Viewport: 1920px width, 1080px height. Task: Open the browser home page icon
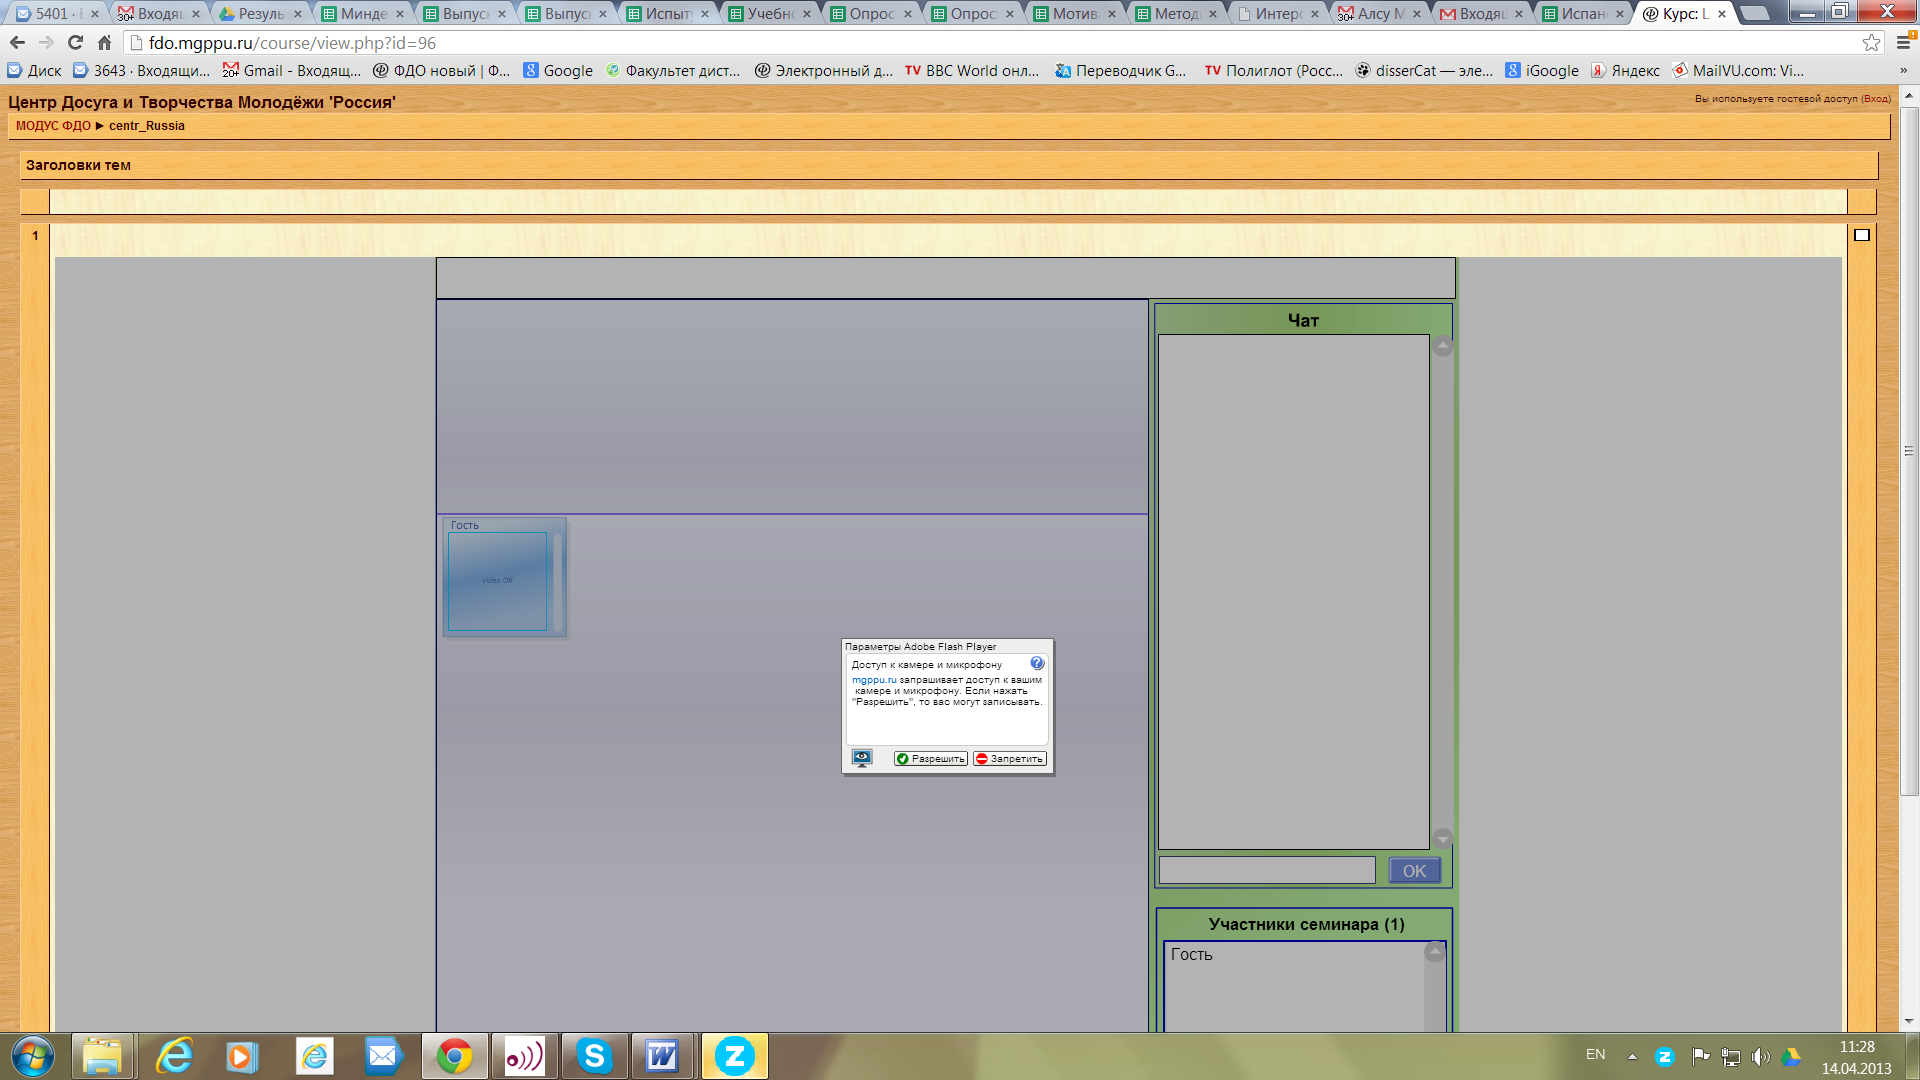(104, 43)
